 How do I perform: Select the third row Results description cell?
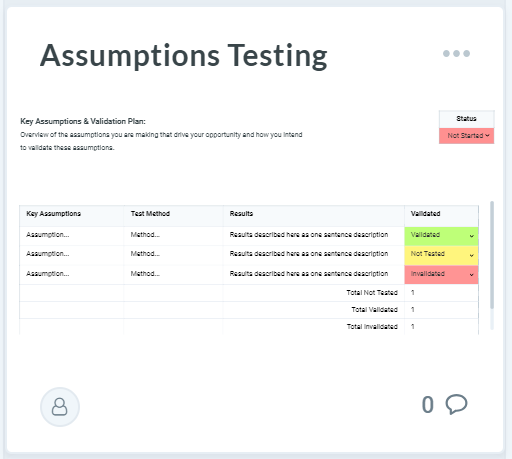click(x=314, y=274)
